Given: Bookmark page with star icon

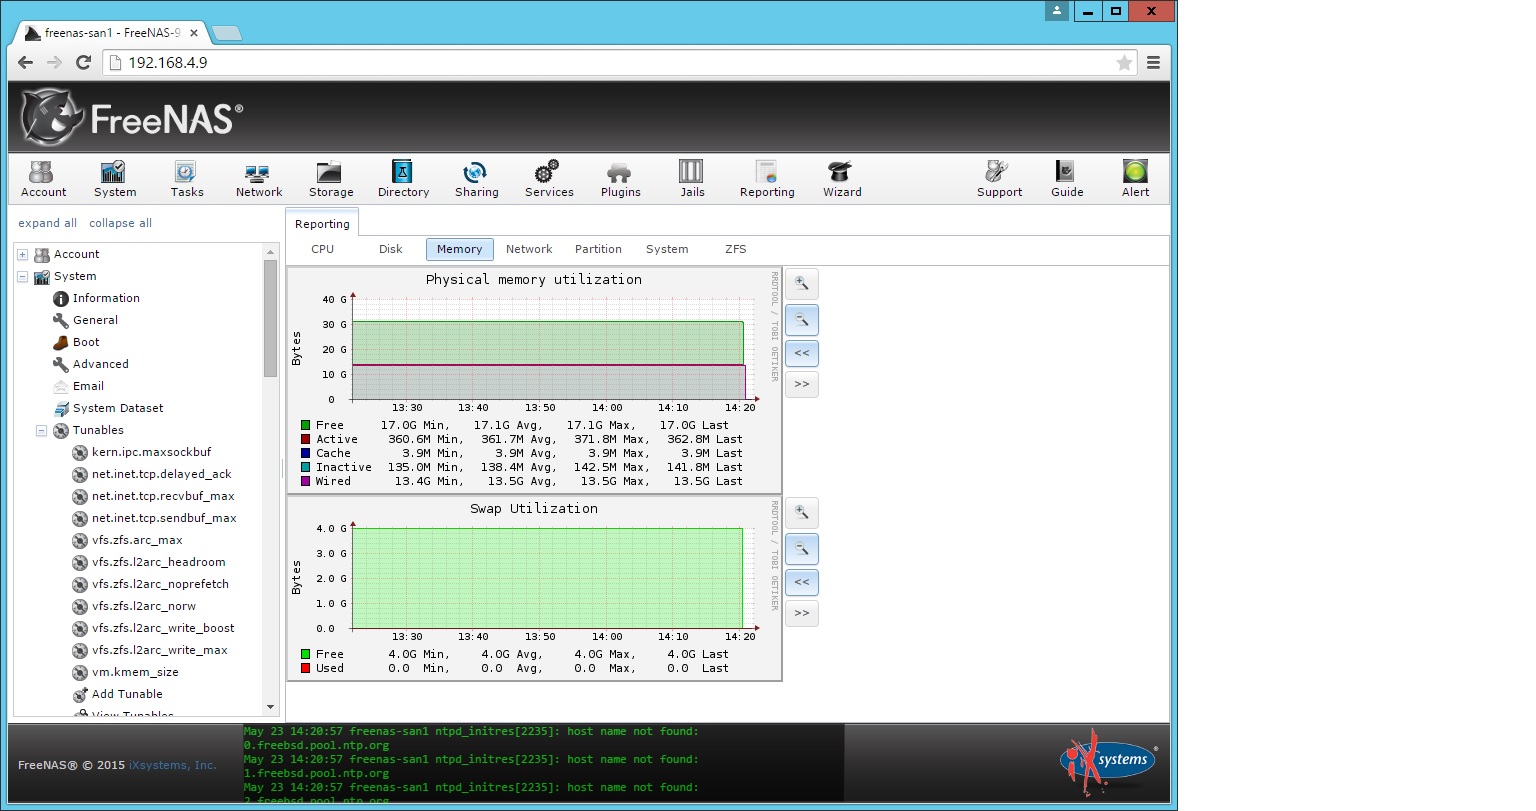Looking at the screenshot, I should point(1124,63).
